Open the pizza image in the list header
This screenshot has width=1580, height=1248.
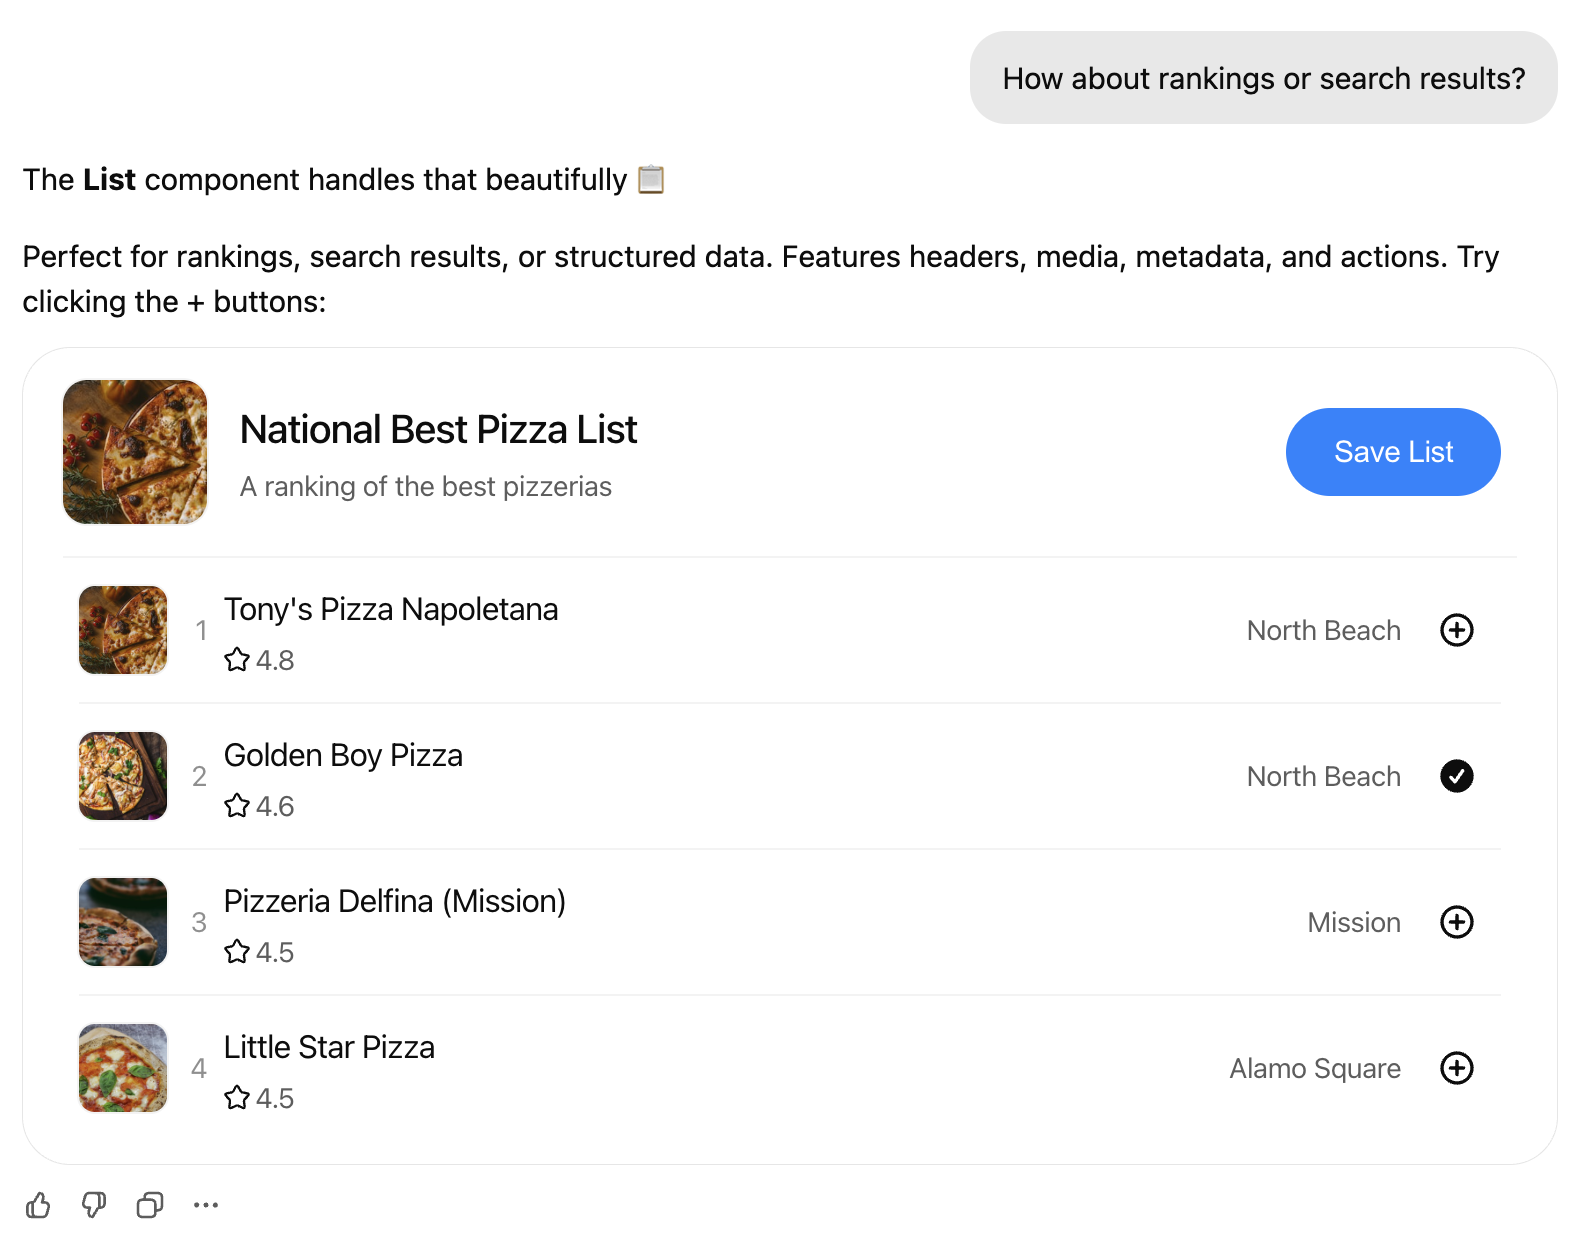pyautogui.click(x=134, y=452)
